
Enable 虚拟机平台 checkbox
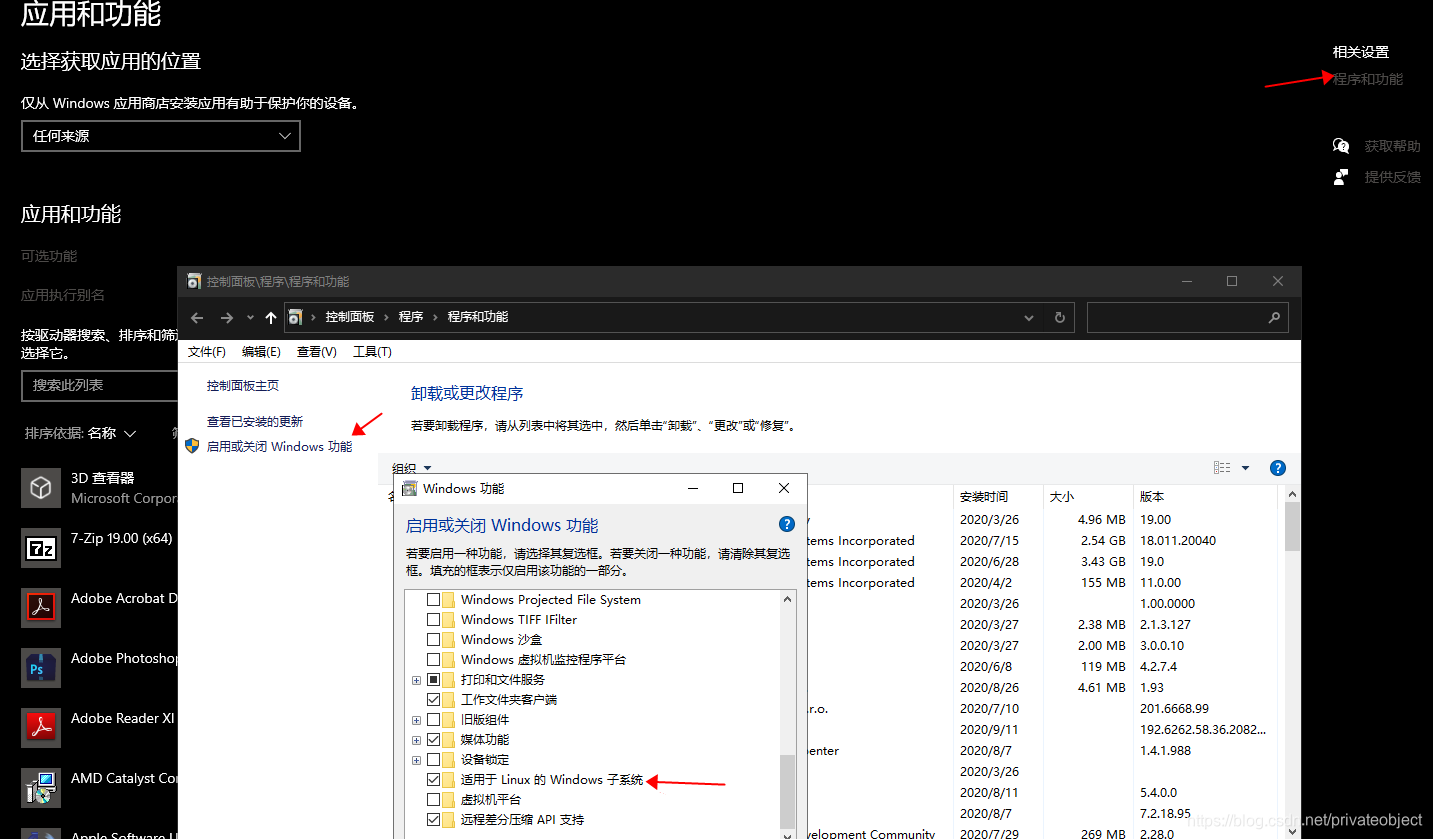(x=434, y=800)
